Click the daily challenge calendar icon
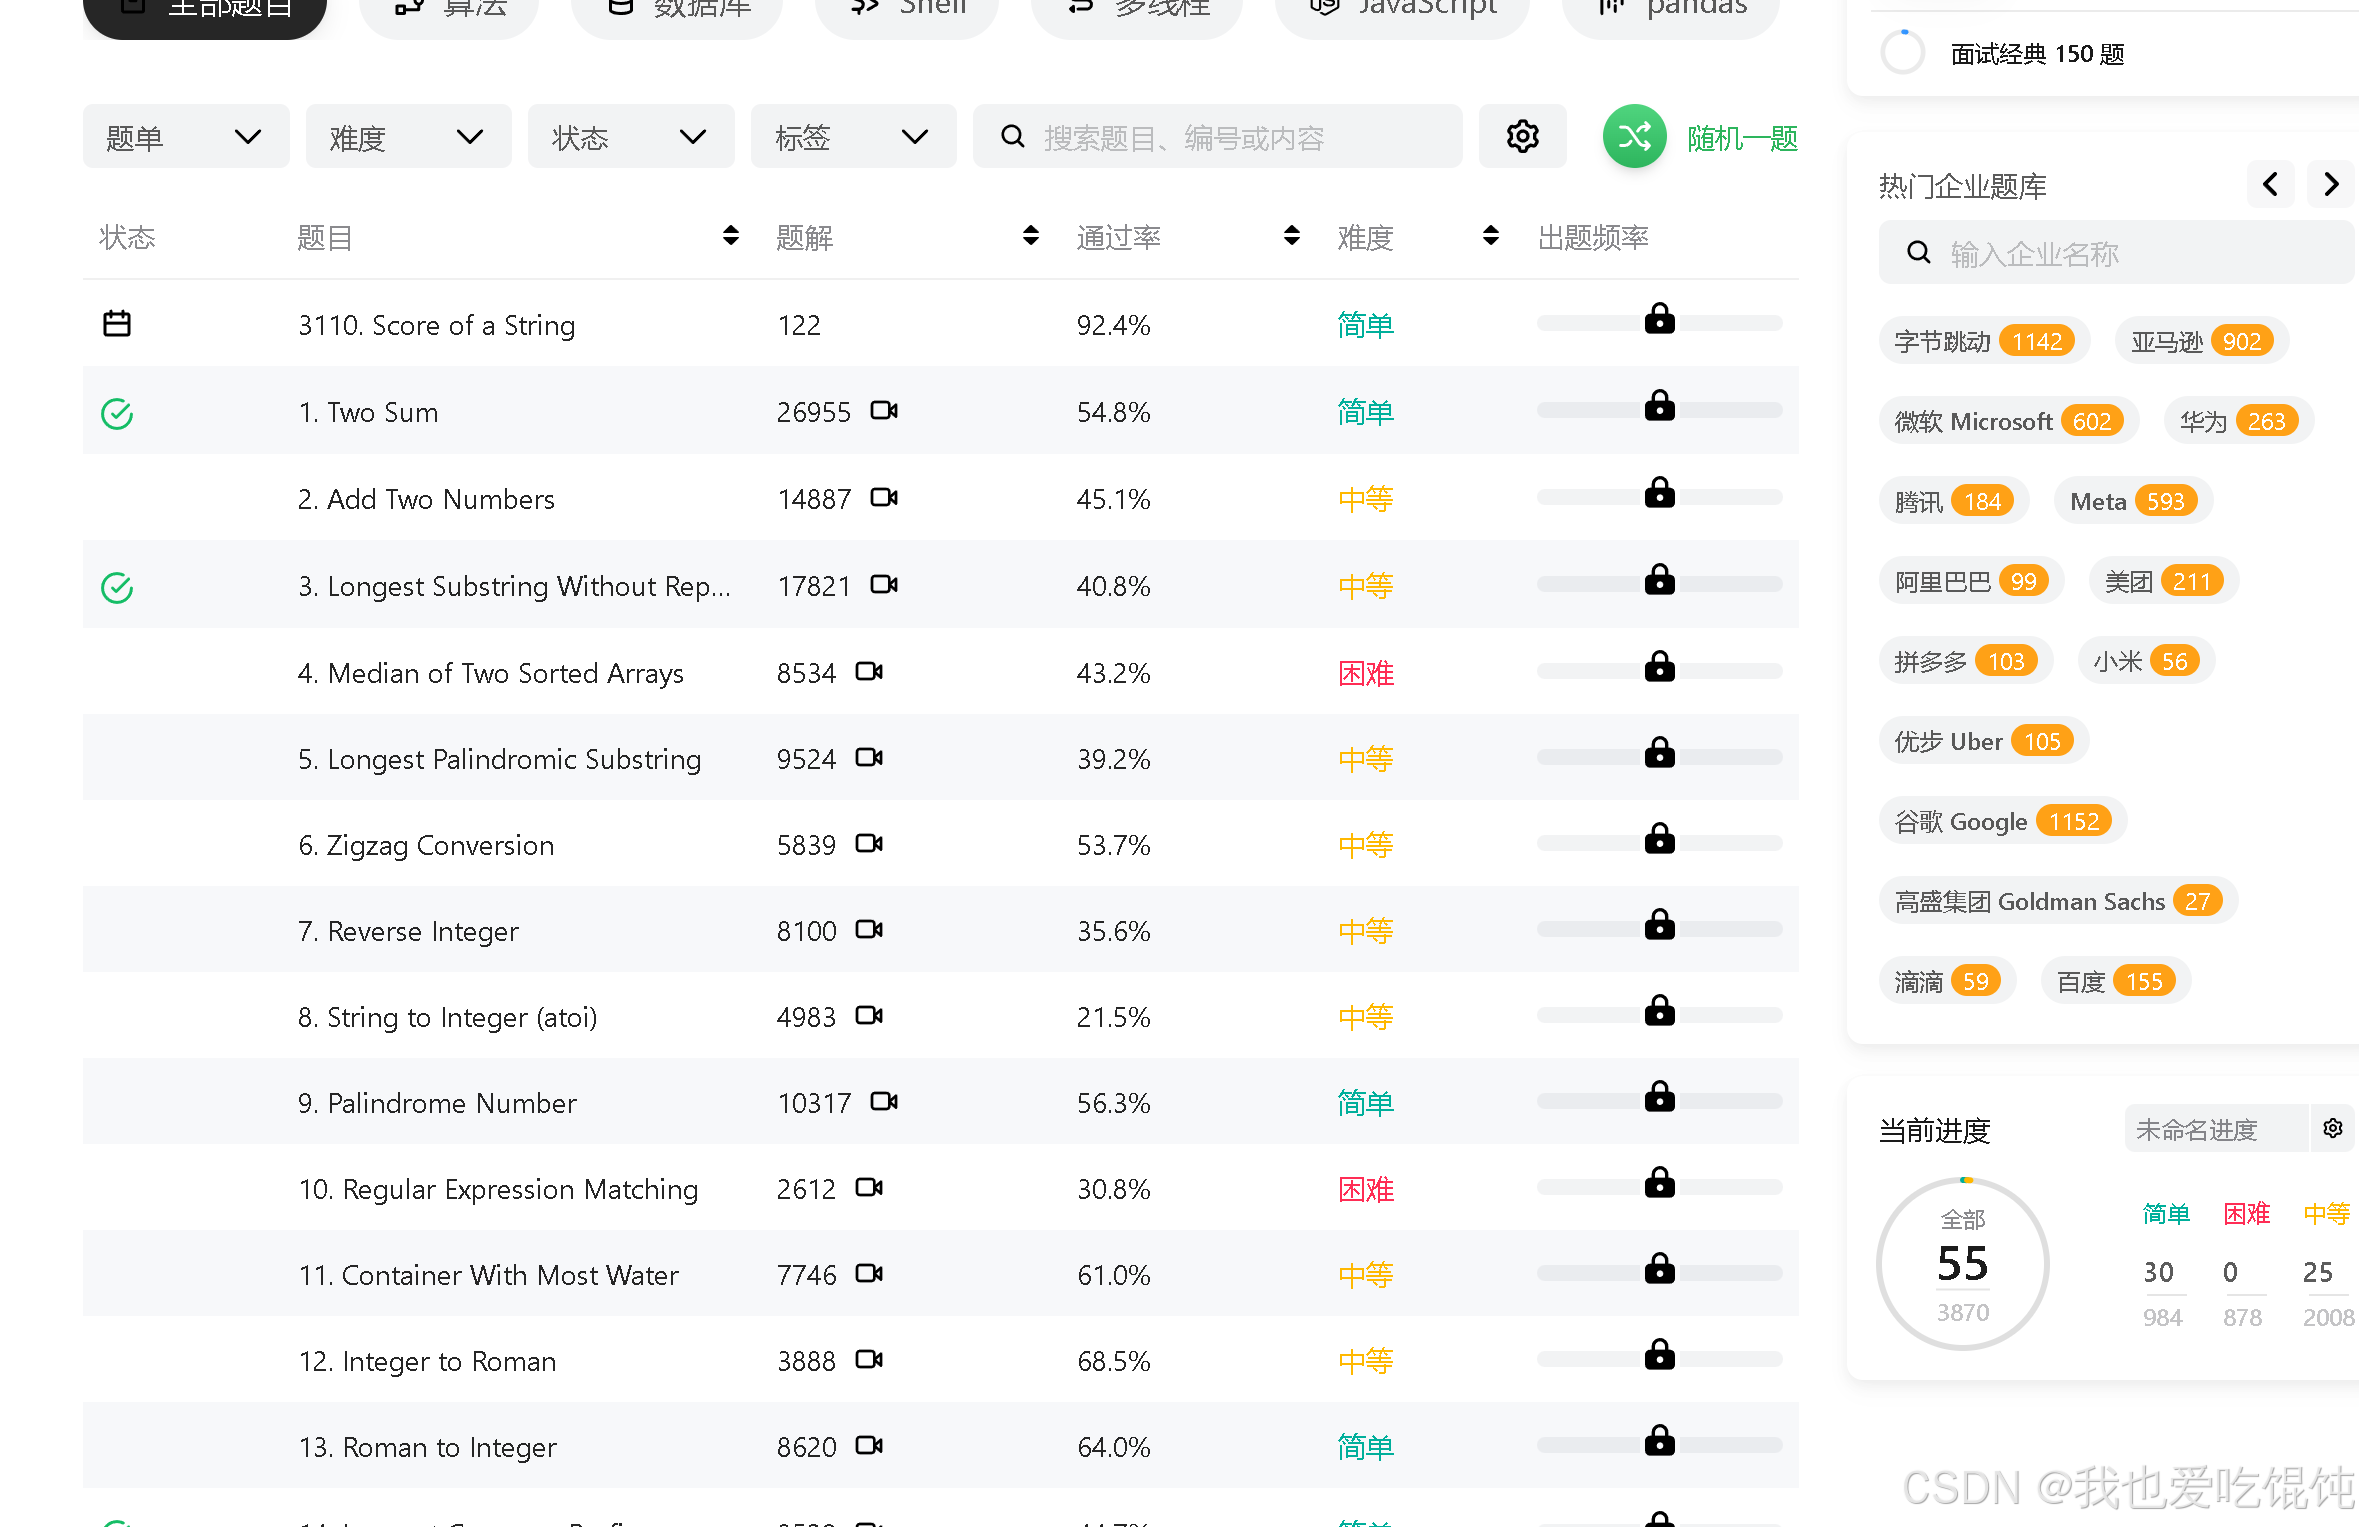The image size is (2359, 1527). tap(117, 324)
